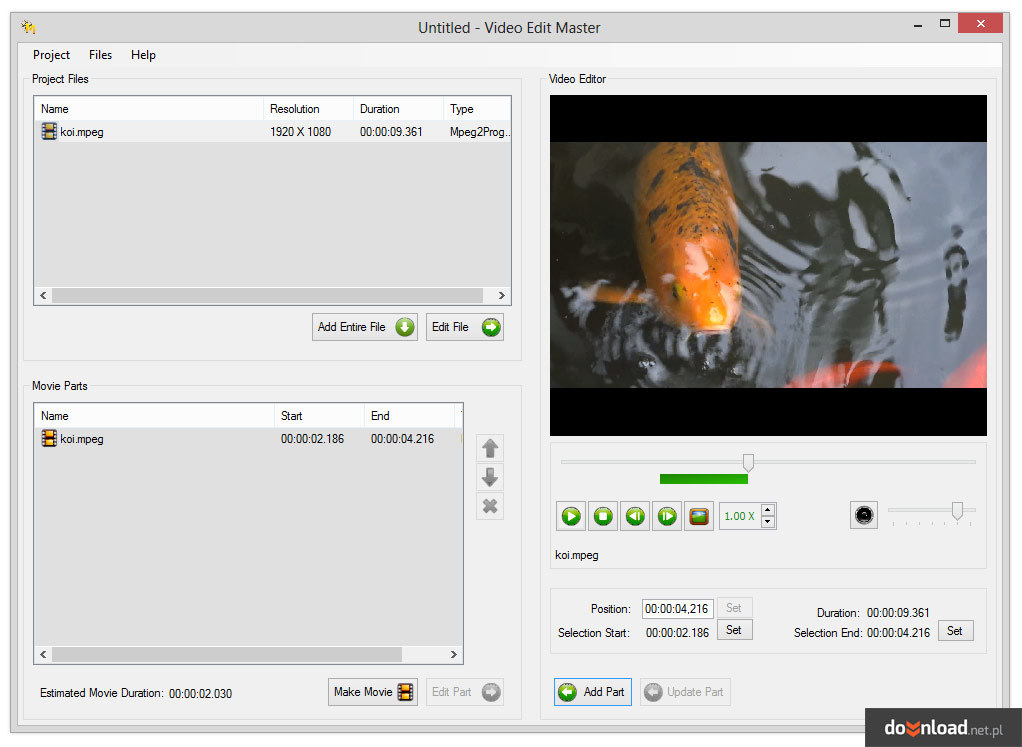Play the video with the green play button

(571, 516)
